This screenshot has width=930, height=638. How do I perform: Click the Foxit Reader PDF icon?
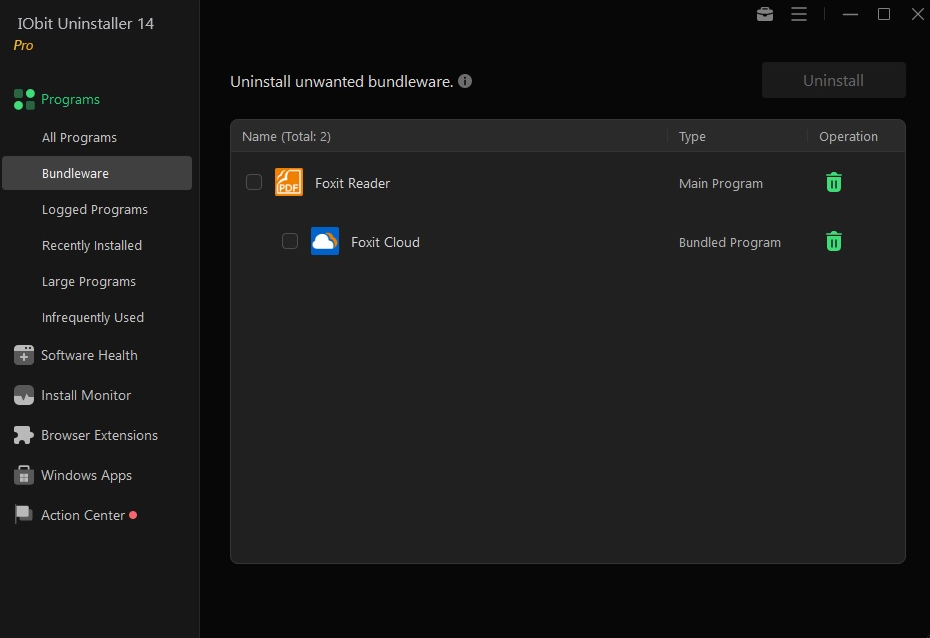(289, 182)
